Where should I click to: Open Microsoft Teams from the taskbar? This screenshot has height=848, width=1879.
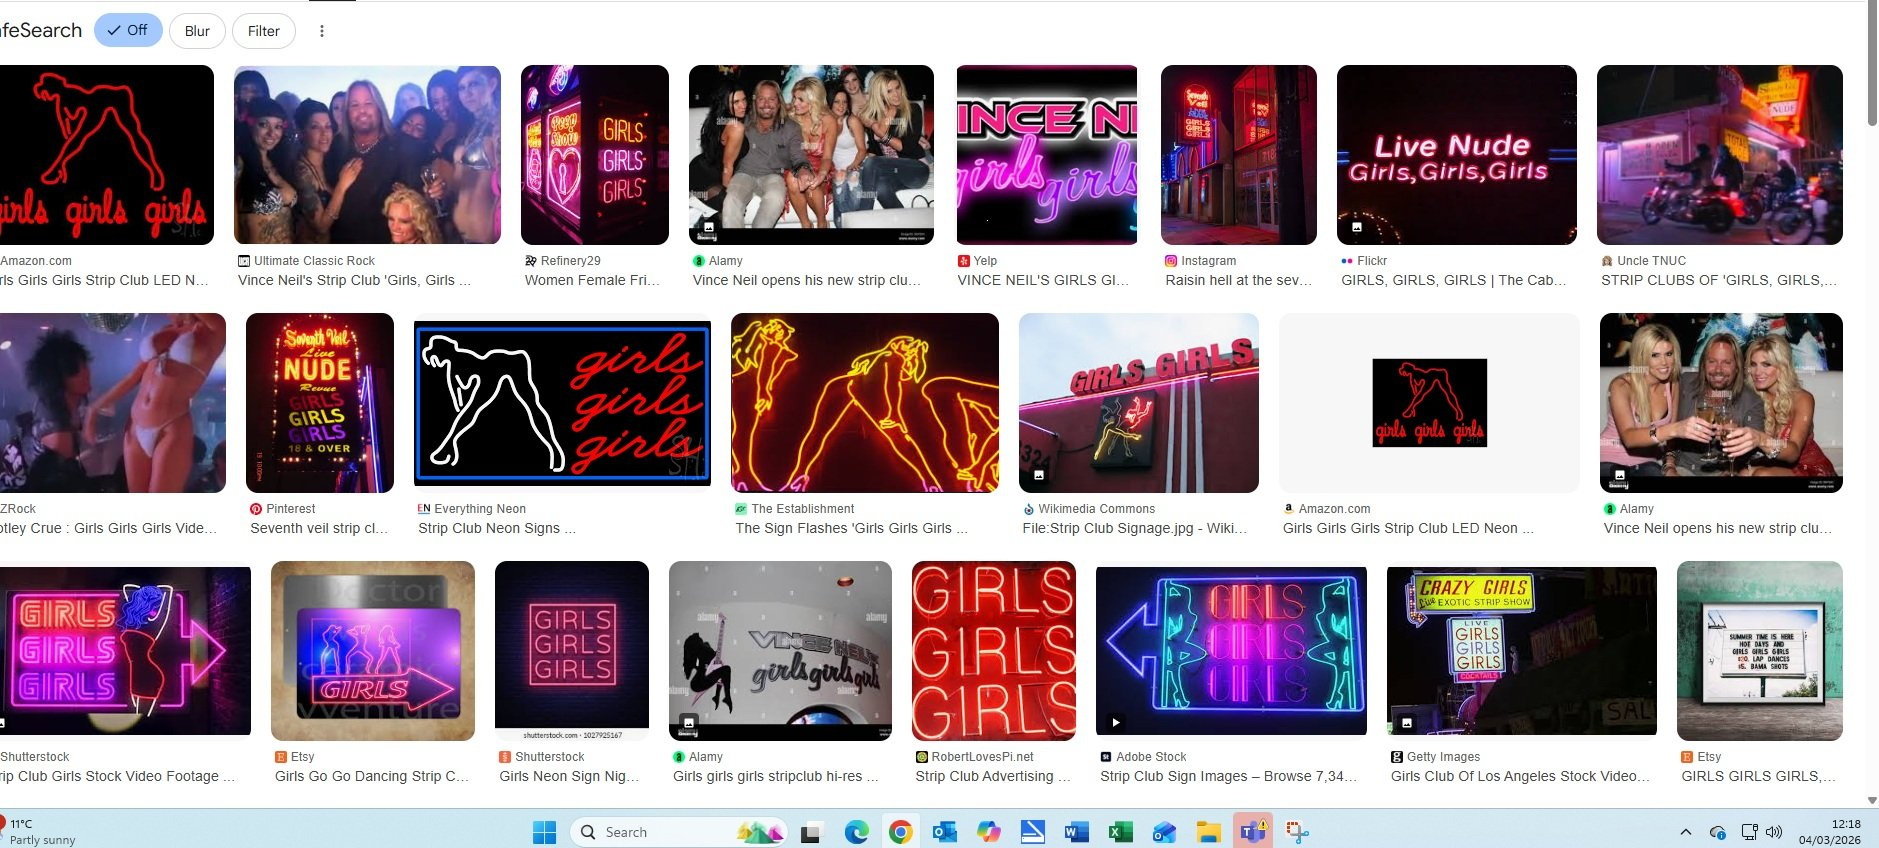(x=1252, y=832)
